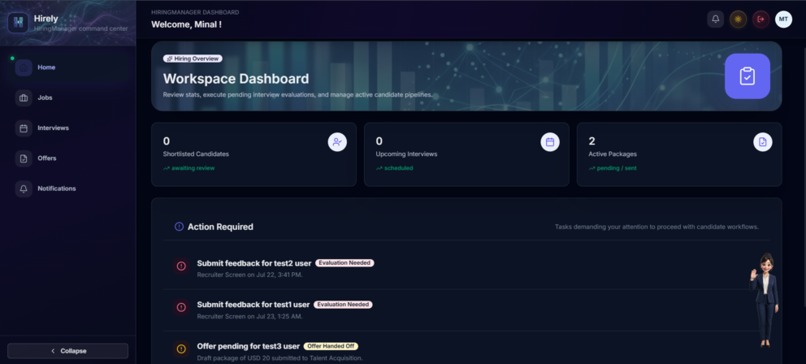Click Recruiter Screen on Jul 23 text
The height and width of the screenshot is (364, 806).
(x=249, y=316)
